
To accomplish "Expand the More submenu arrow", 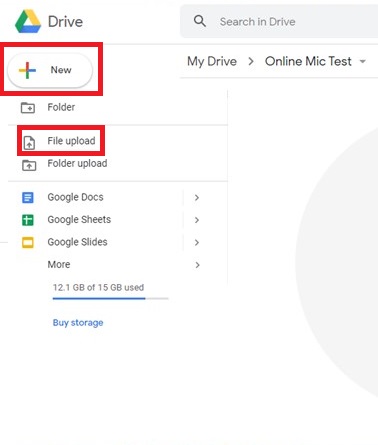I will coord(197,265).
